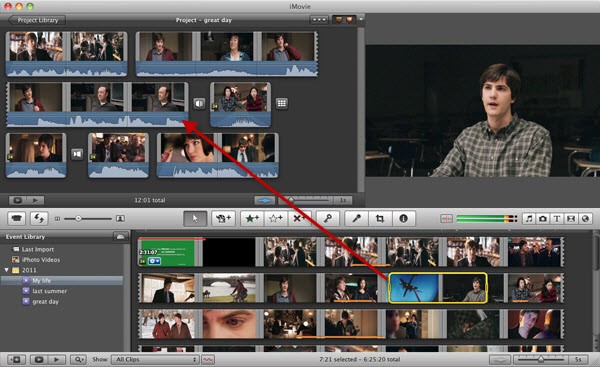600x367 pixels.
Task: Select Last Import in Event Library
Action: (38, 249)
